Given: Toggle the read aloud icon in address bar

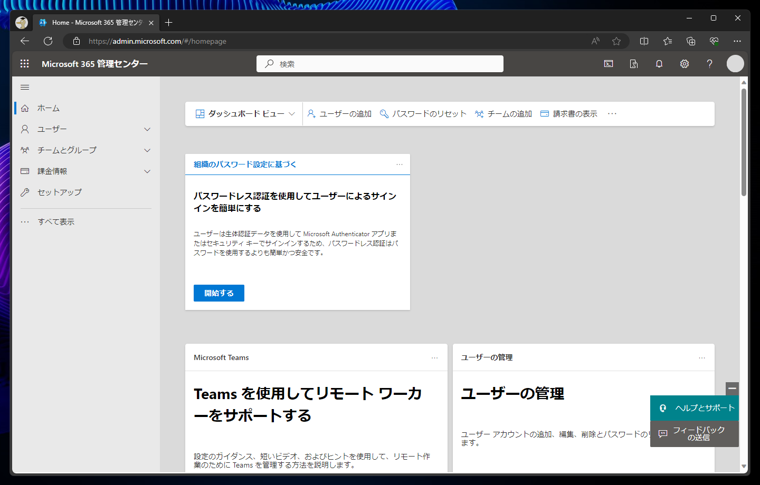Looking at the screenshot, I should [x=595, y=41].
